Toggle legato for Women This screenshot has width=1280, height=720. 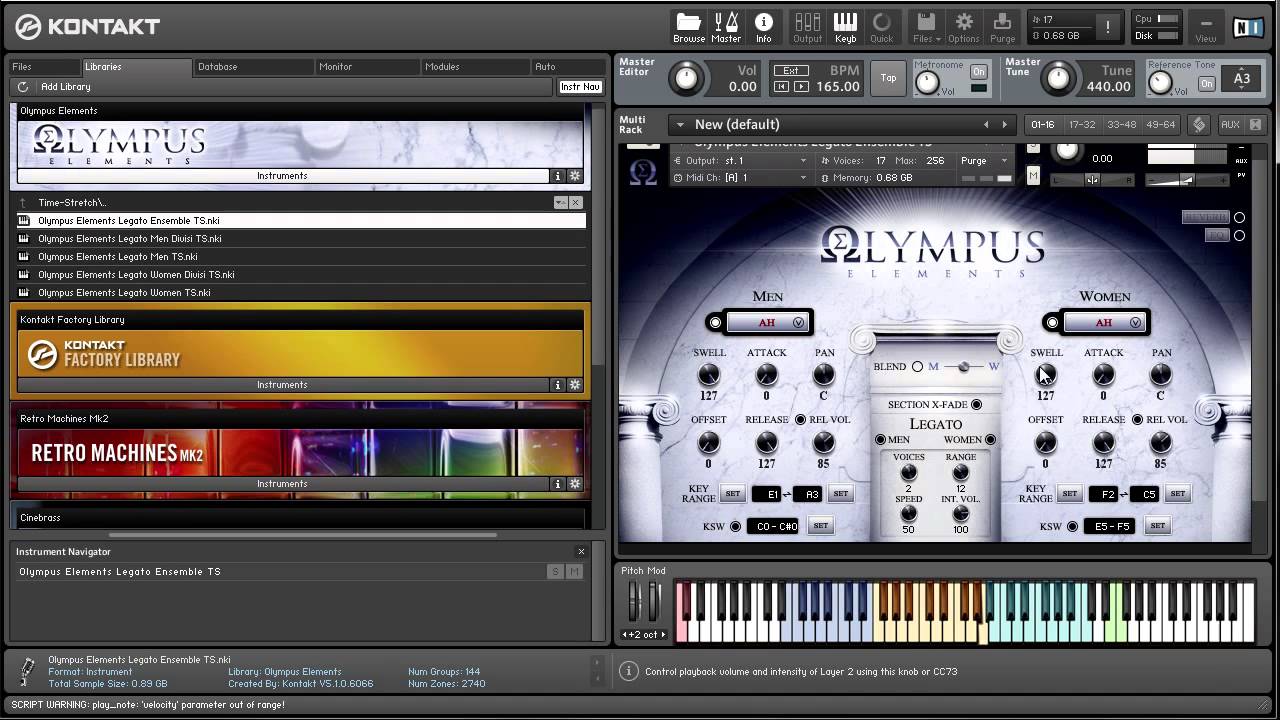click(990, 439)
